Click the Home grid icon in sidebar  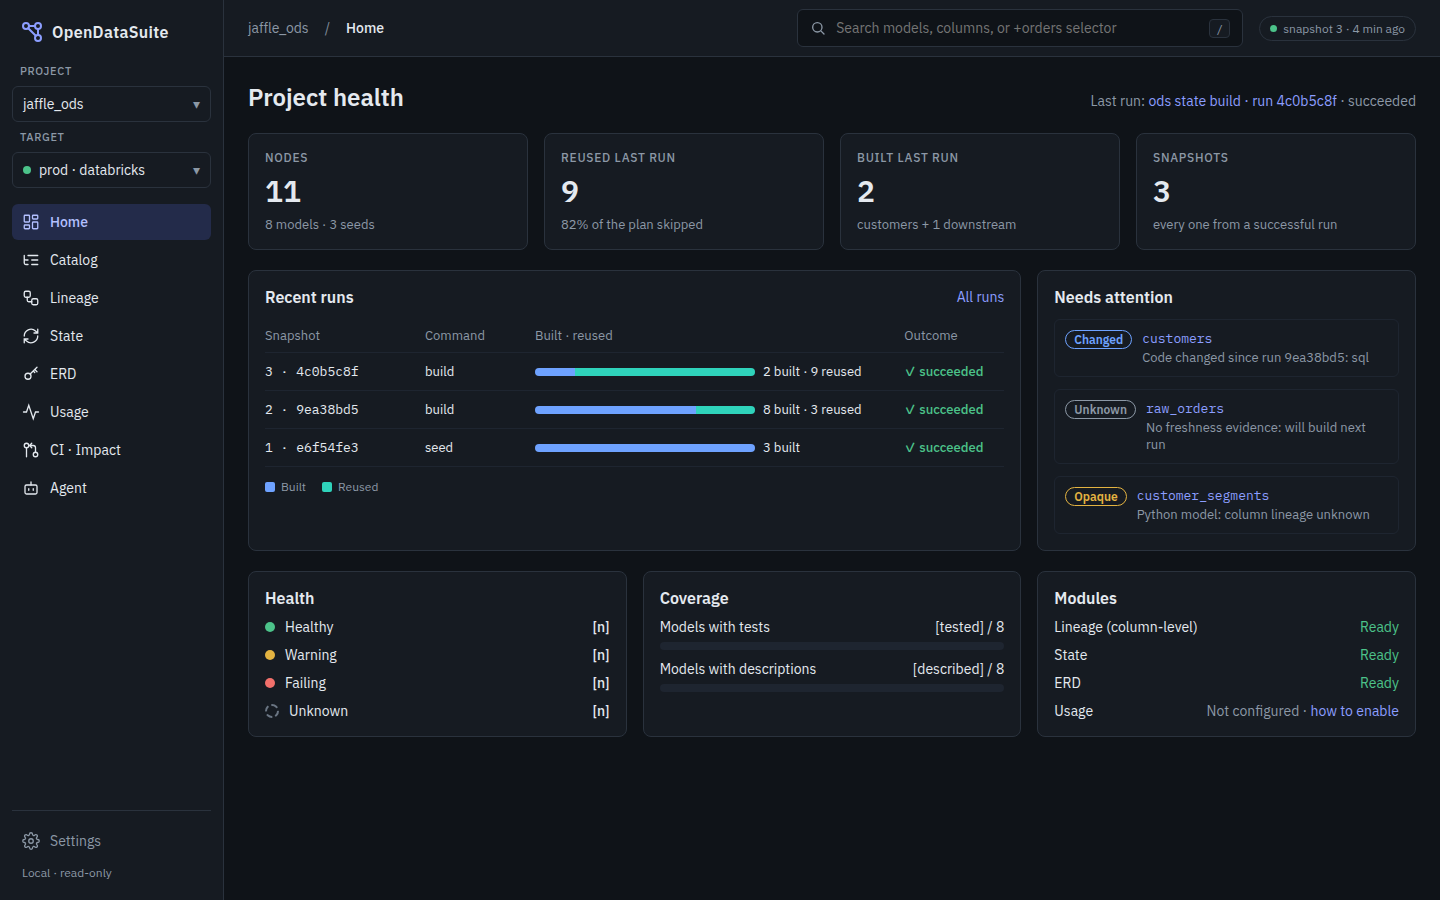(31, 222)
